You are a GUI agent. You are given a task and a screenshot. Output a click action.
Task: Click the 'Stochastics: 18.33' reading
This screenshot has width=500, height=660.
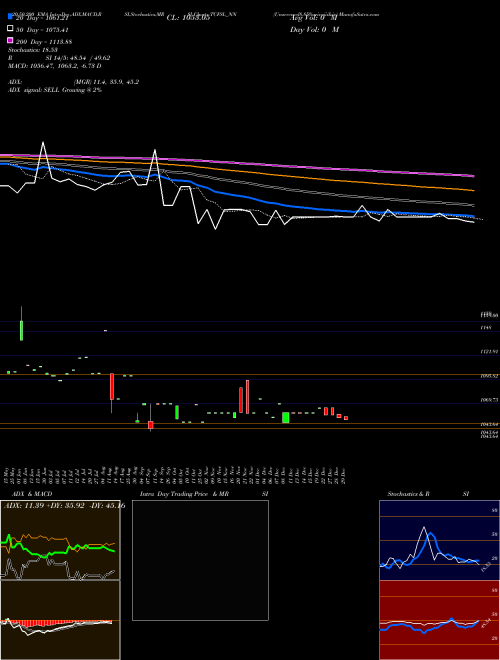(33, 50)
